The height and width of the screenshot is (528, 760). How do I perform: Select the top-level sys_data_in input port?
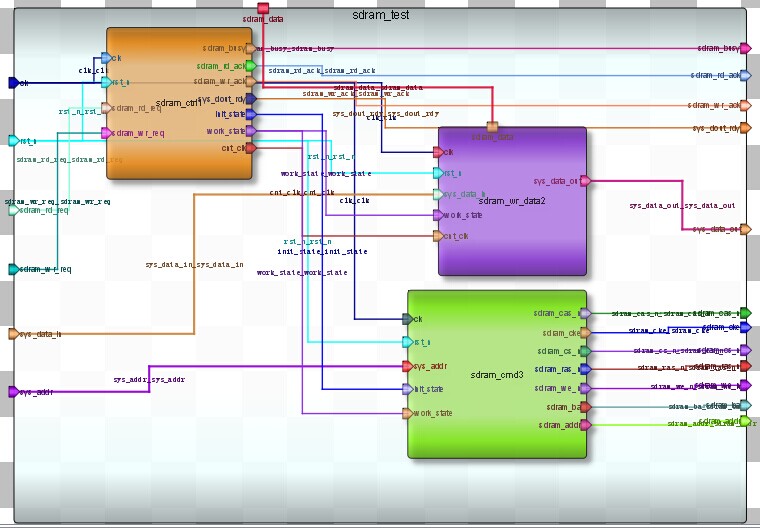tap(14, 334)
